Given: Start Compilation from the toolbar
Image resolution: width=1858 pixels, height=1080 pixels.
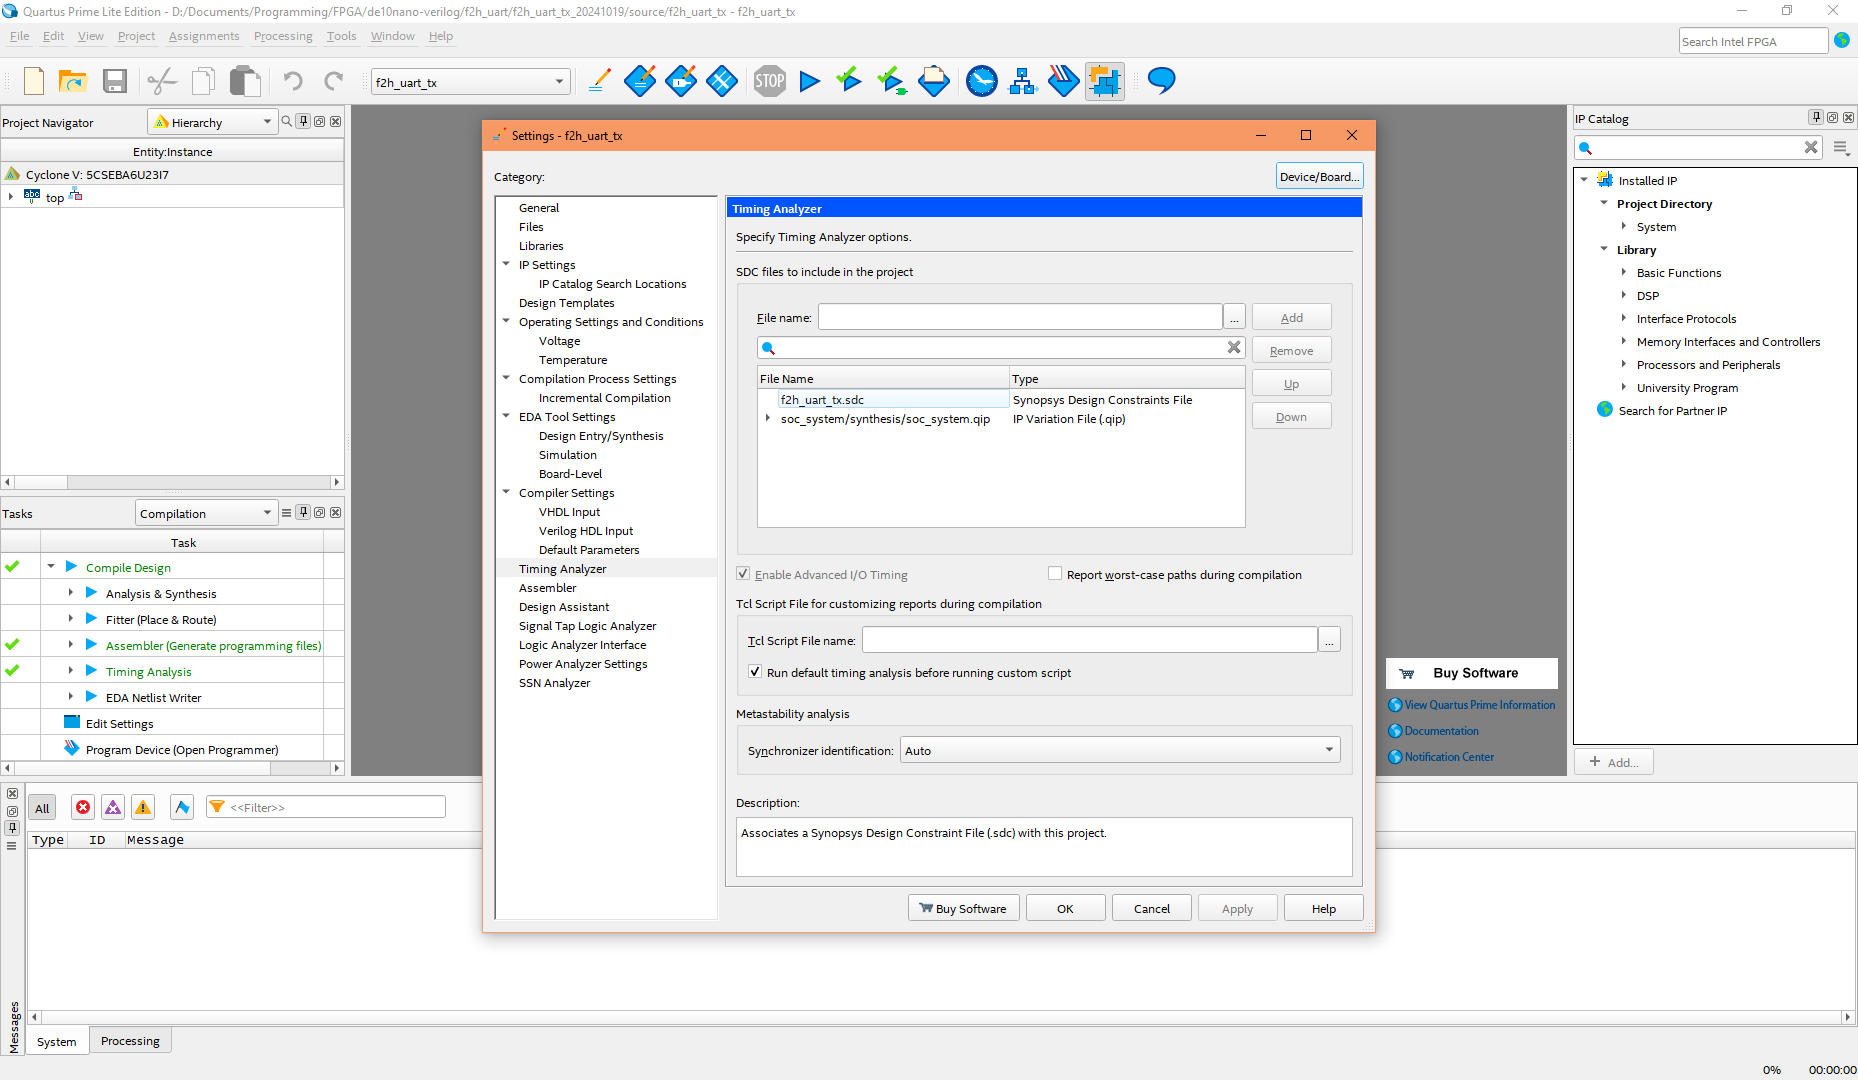Looking at the screenshot, I should click(810, 81).
